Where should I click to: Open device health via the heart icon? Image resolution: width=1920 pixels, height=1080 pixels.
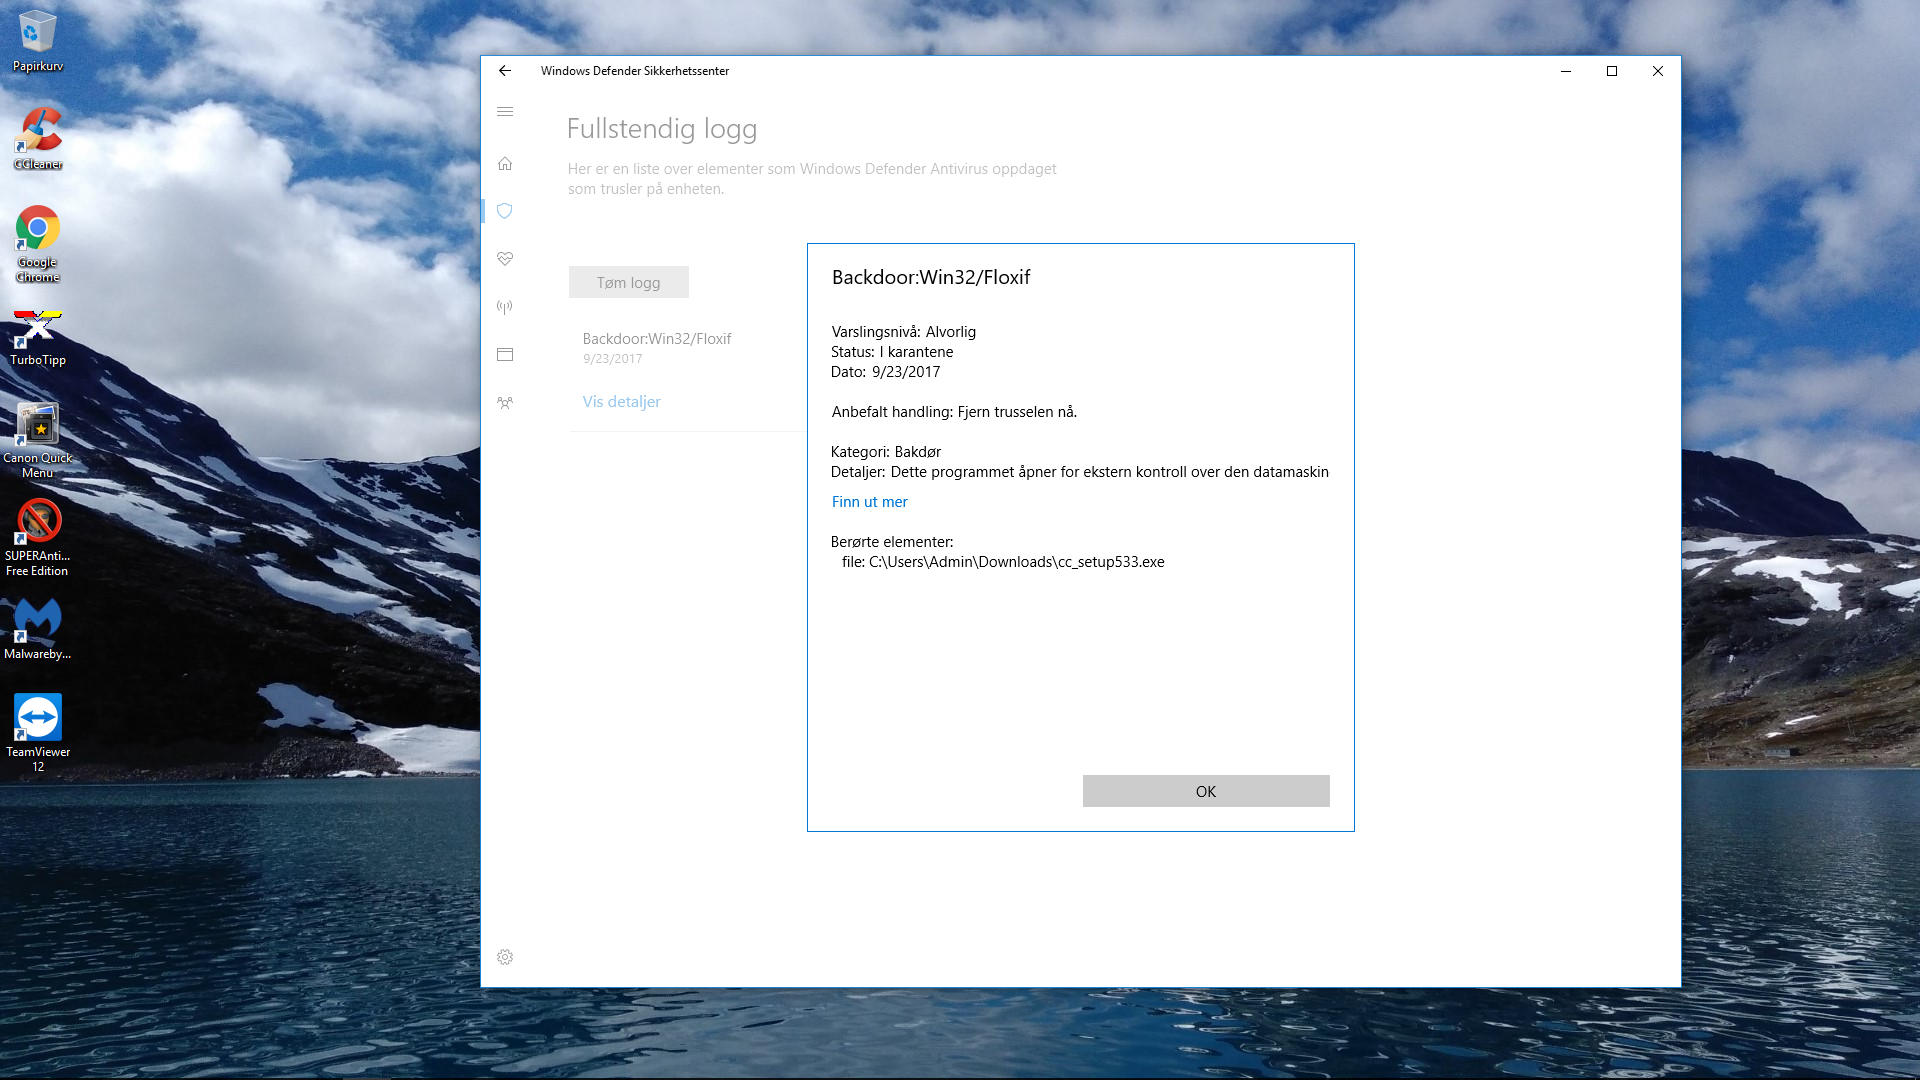505,259
